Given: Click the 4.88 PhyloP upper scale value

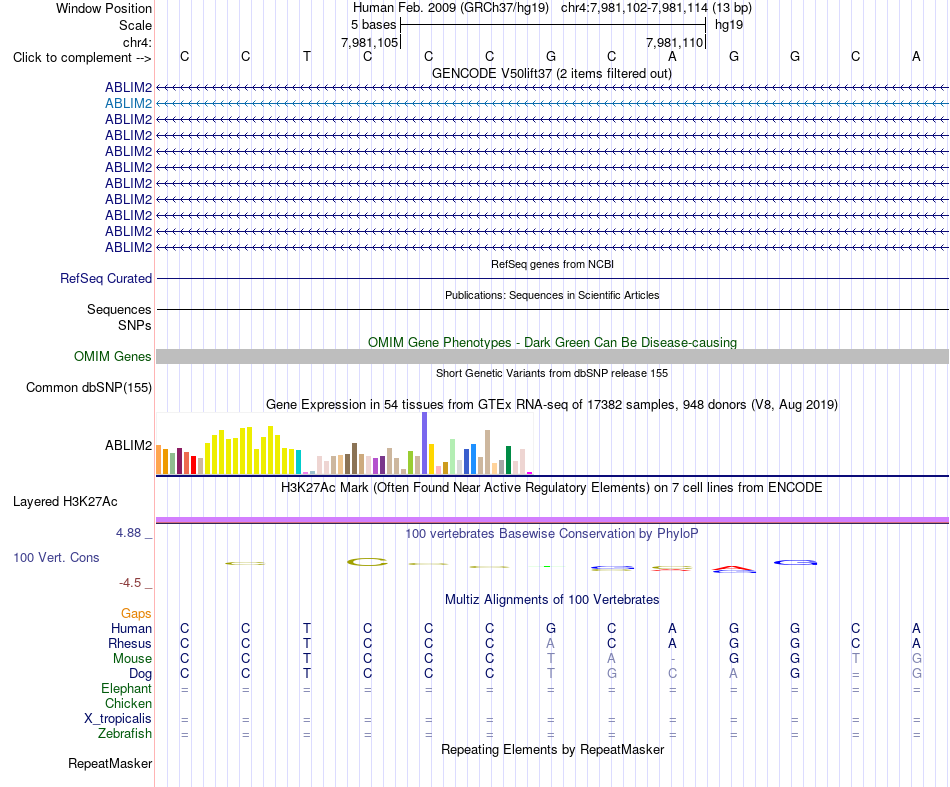Looking at the screenshot, I should tap(128, 533).
